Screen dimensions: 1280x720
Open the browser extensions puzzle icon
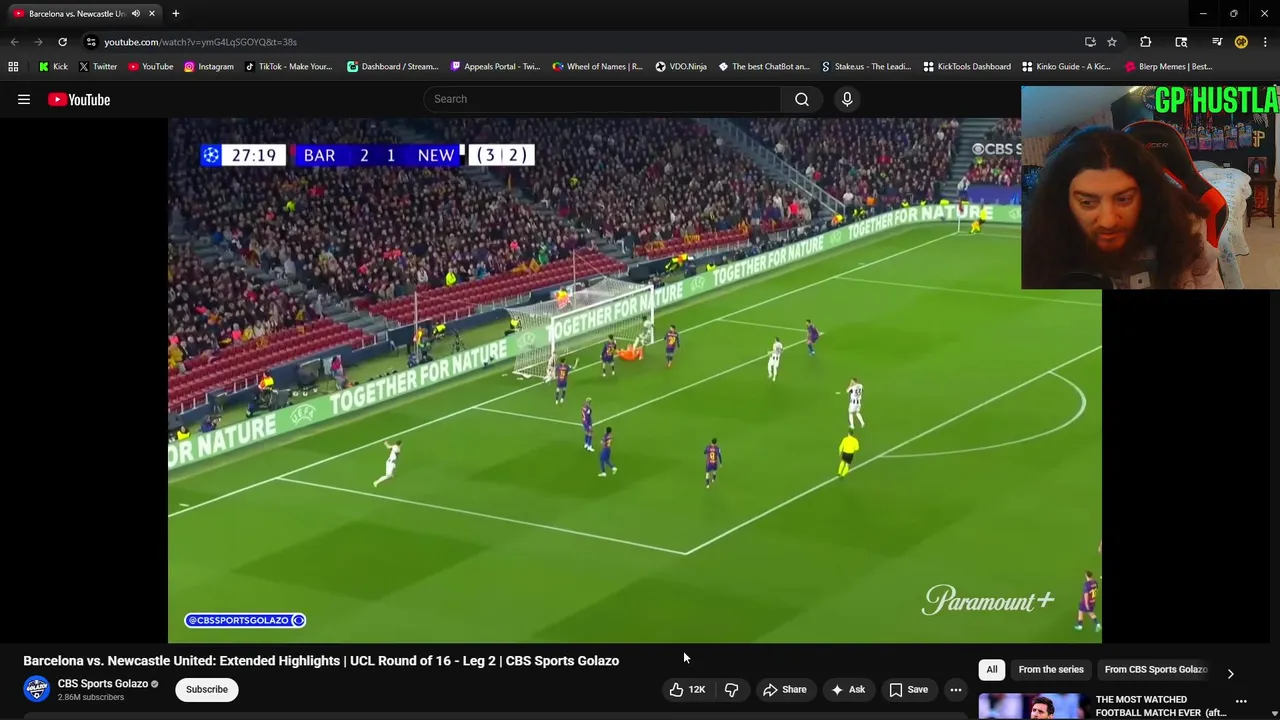[x=1146, y=42]
